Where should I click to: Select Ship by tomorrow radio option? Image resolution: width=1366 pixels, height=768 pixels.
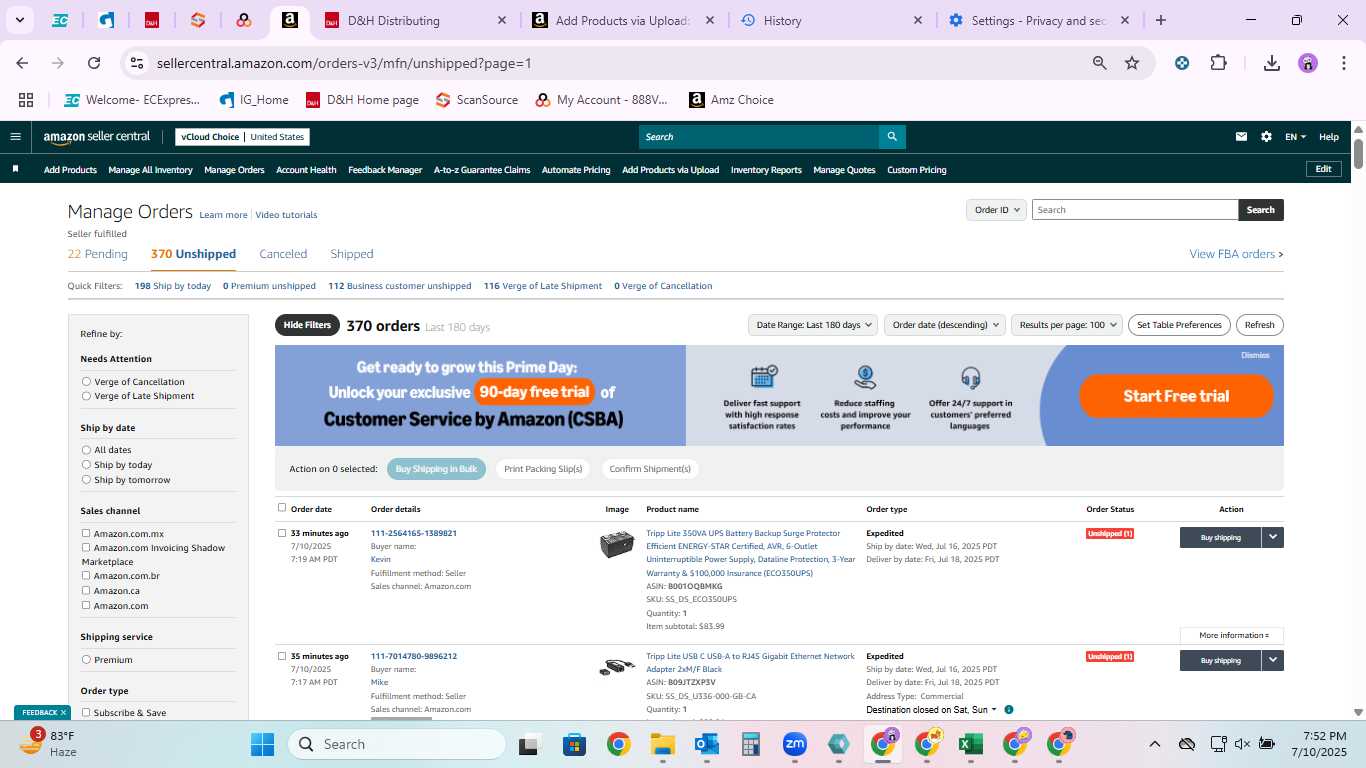tap(86, 480)
